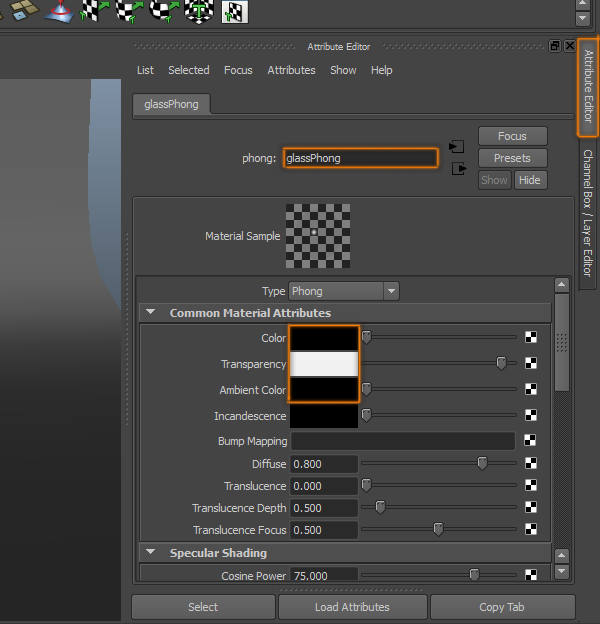Click the map button beside Bump Mapping field
This screenshot has width=600, height=624.
point(531,441)
